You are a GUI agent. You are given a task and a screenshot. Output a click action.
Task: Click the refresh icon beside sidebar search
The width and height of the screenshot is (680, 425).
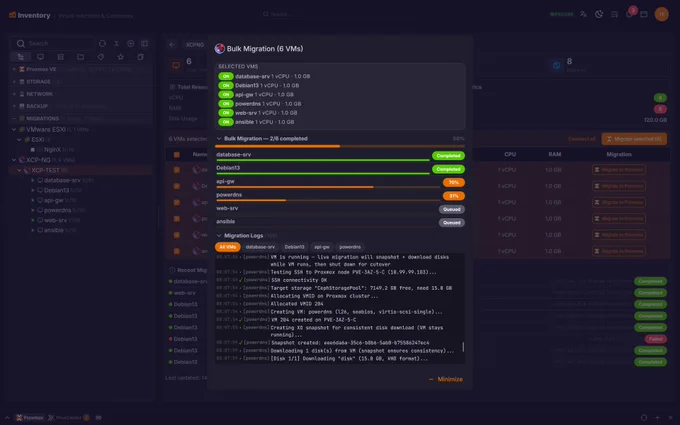tap(102, 43)
